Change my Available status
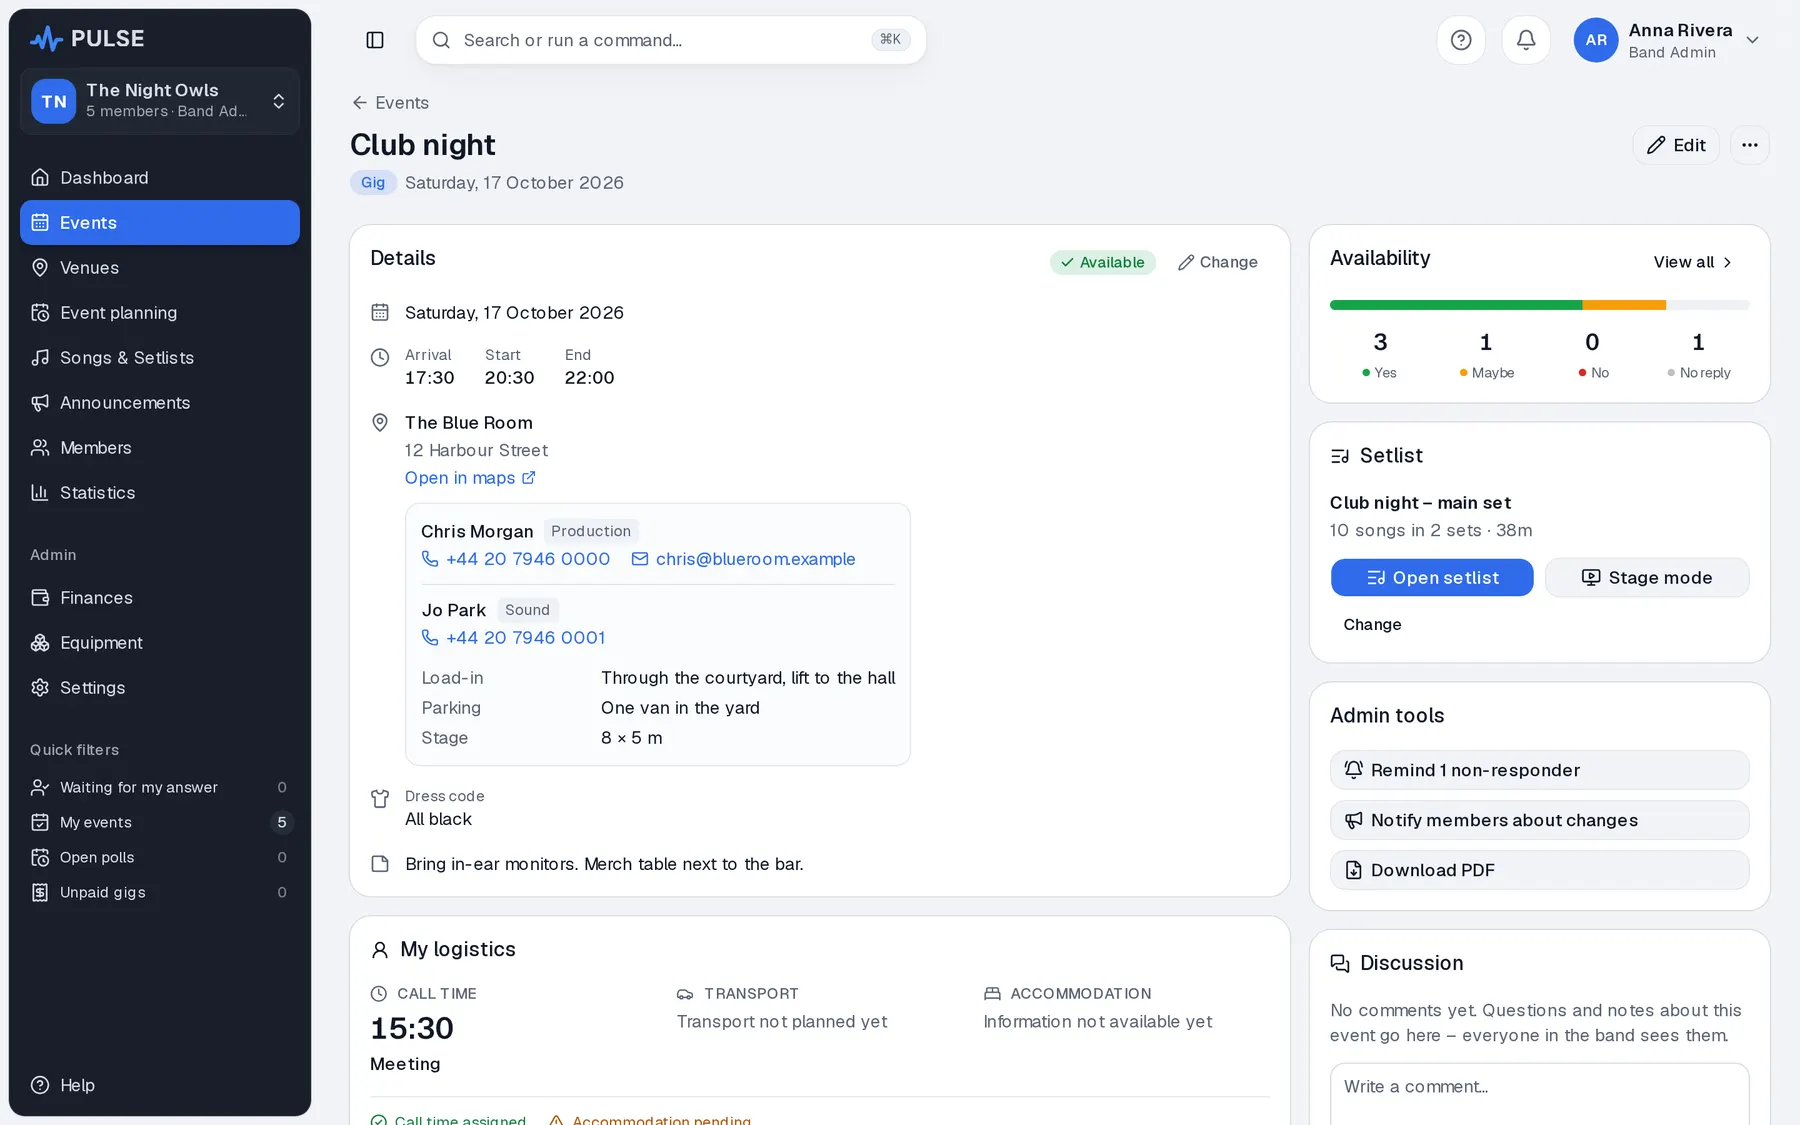Screen dimensions: 1800x1125 1217,262
